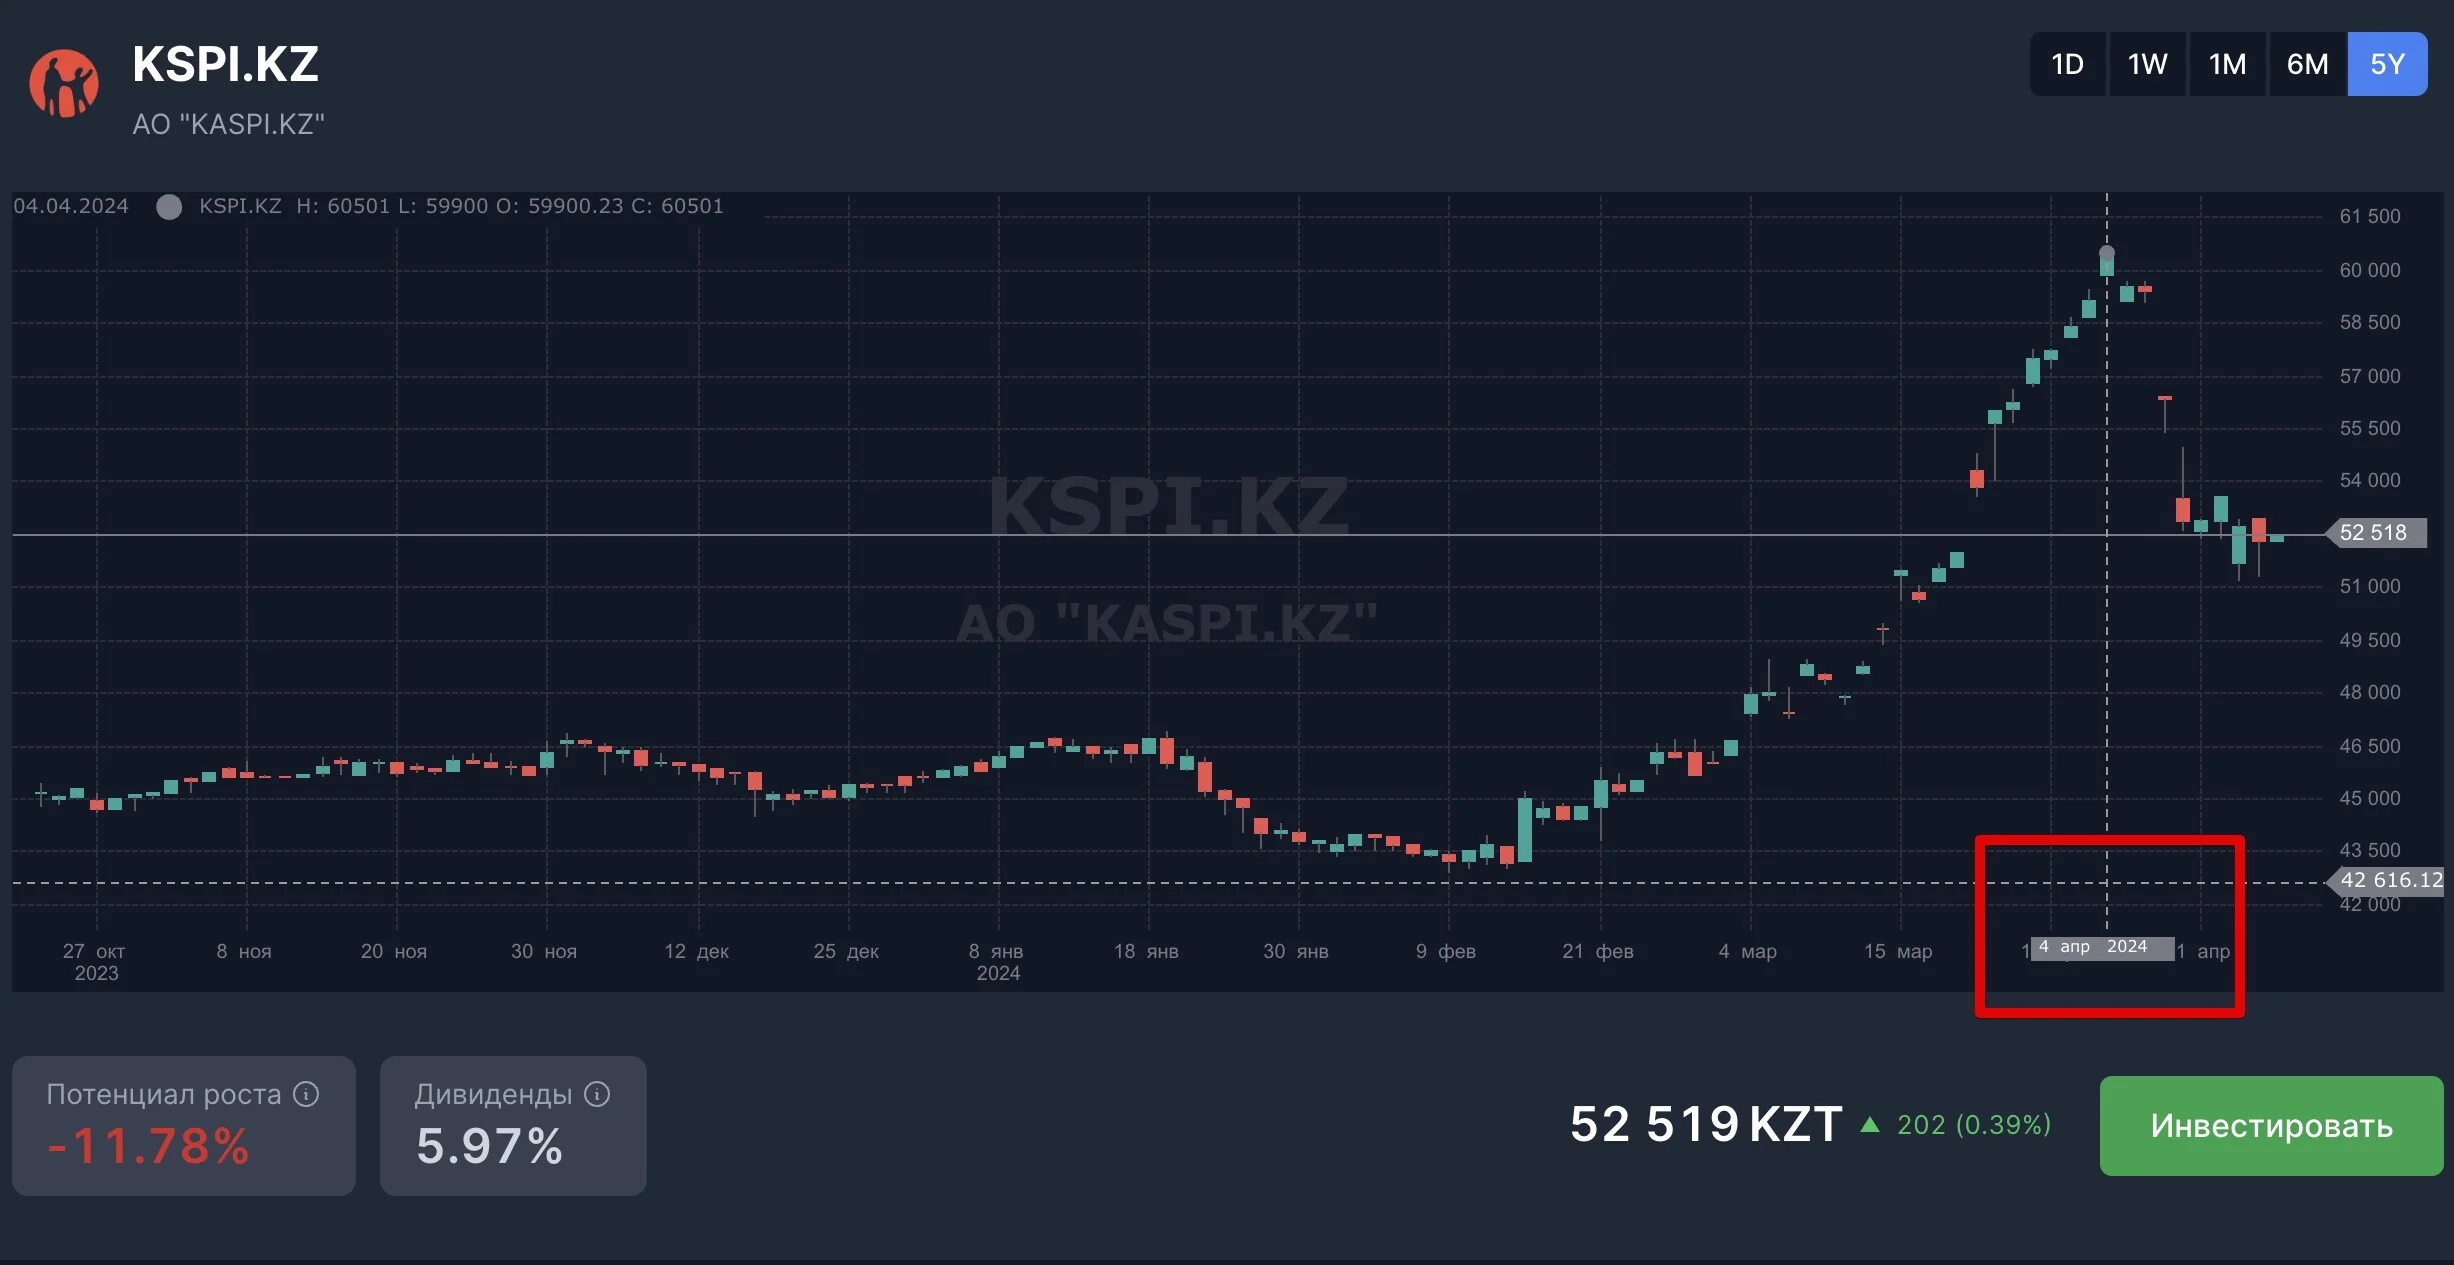Click the 4 апр 2024 crosshair date label
This screenshot has width=2454, height=1265.
pos(2102,947)
